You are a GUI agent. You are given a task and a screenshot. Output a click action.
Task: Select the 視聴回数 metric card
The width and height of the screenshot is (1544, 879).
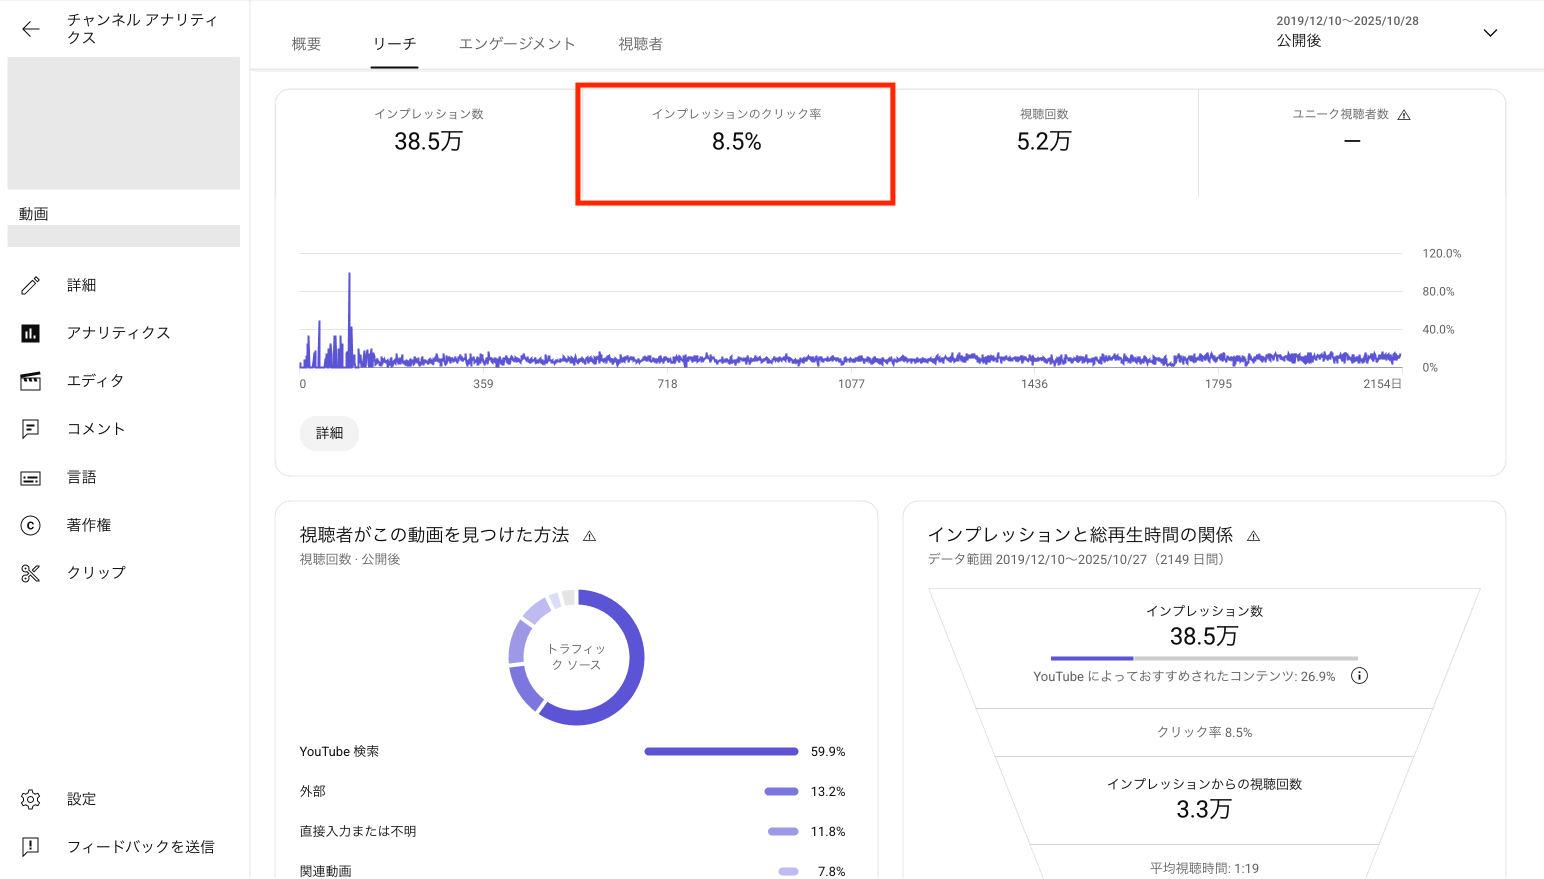tap(1044, 132)
